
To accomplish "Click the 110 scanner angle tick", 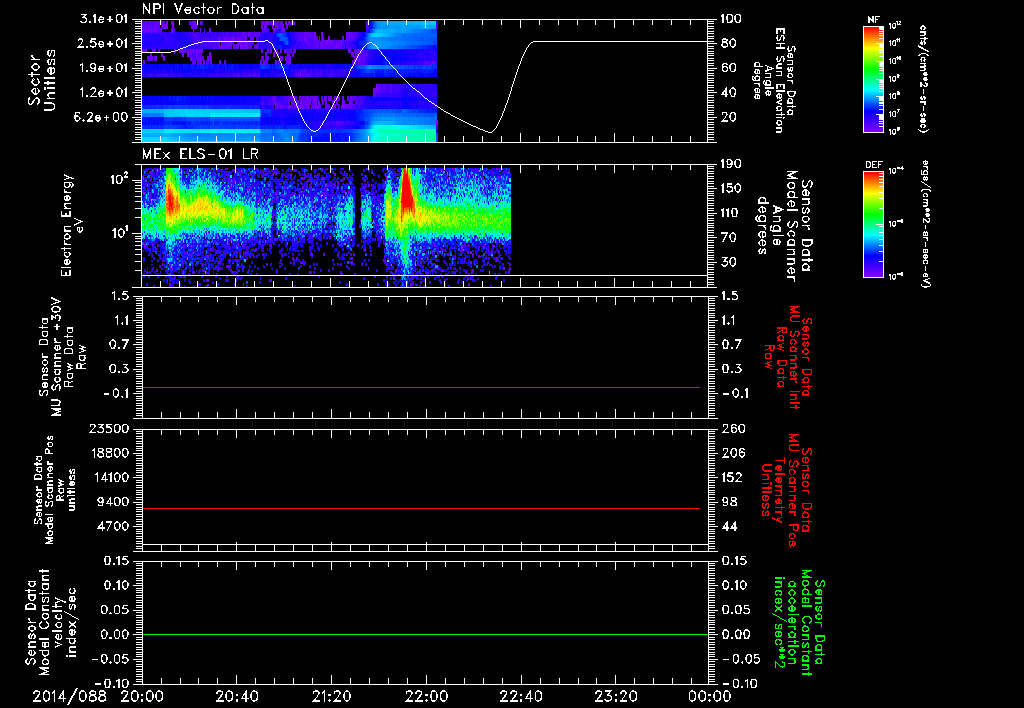I will [731, 213].
